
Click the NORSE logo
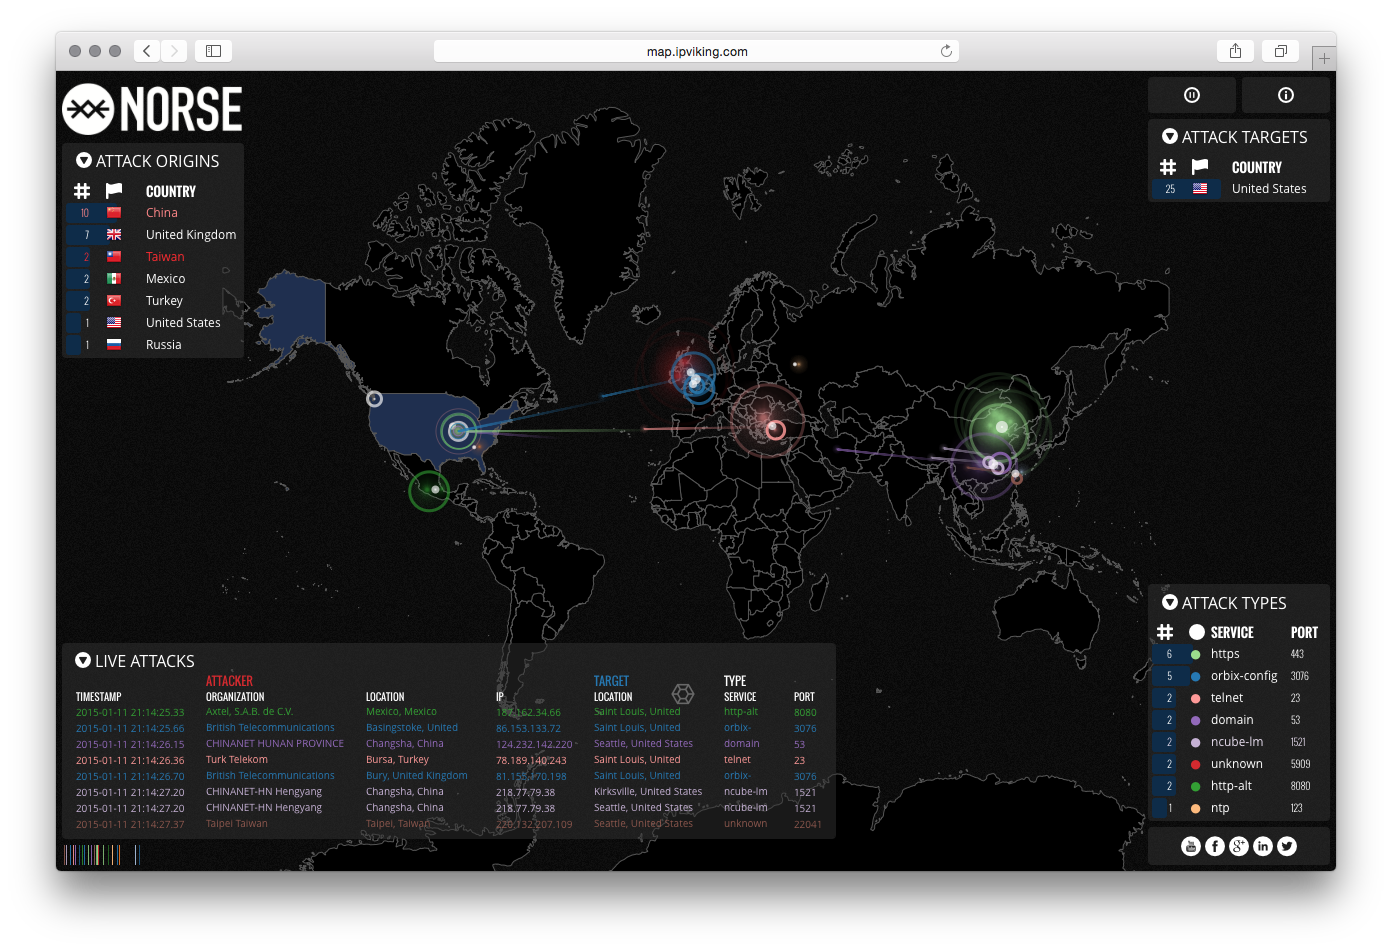151,108
